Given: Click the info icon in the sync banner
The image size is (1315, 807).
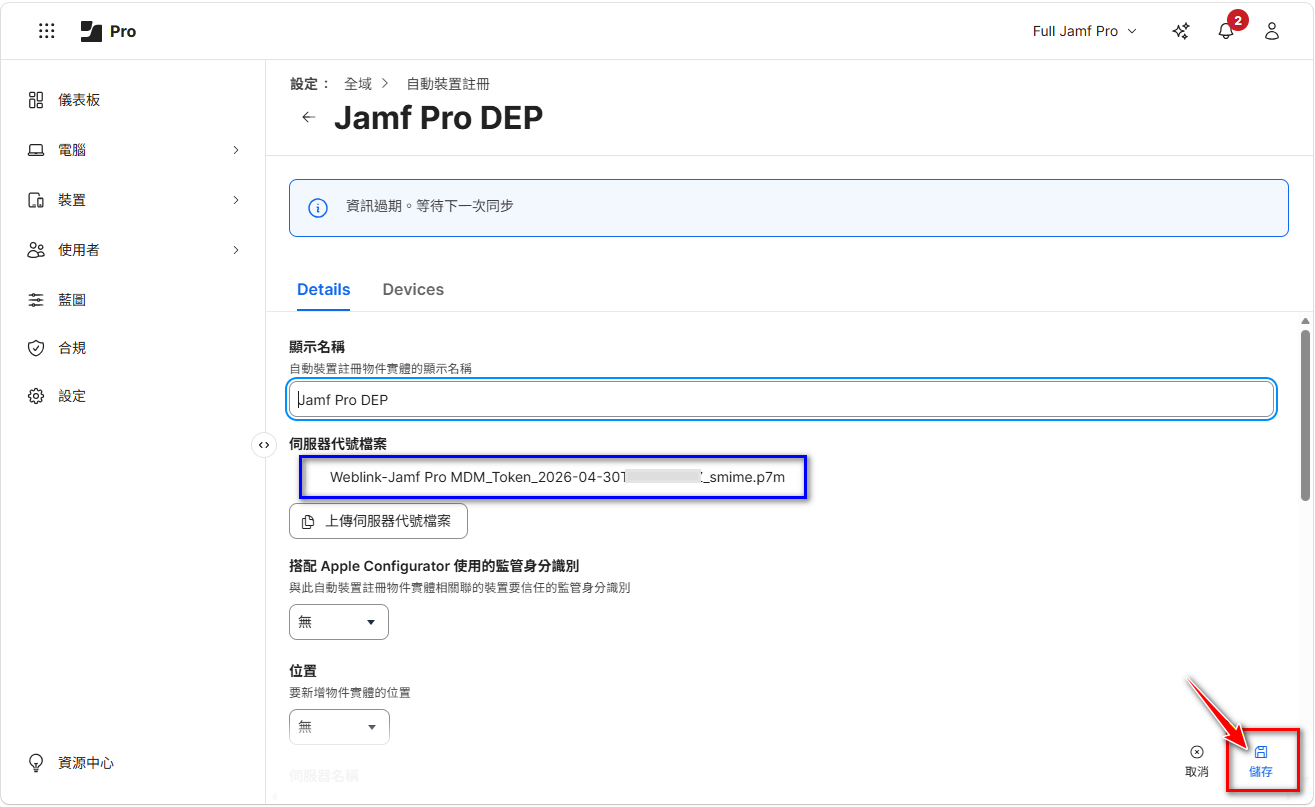Looking at the screenshot, I should click(x=318, y=208).
